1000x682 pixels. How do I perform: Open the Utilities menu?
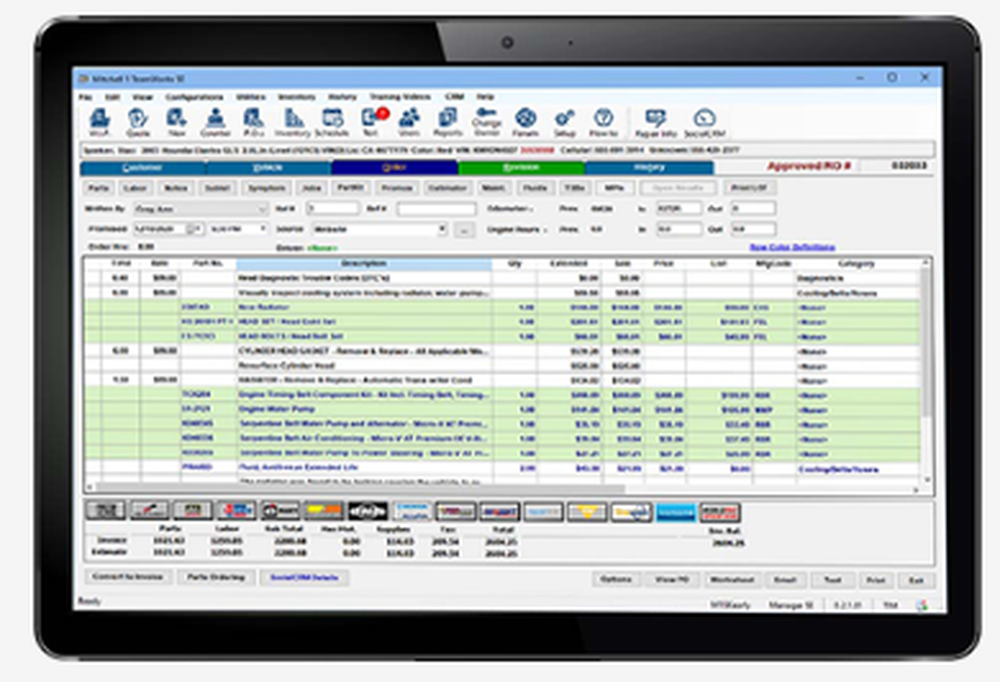pos(251,97)
